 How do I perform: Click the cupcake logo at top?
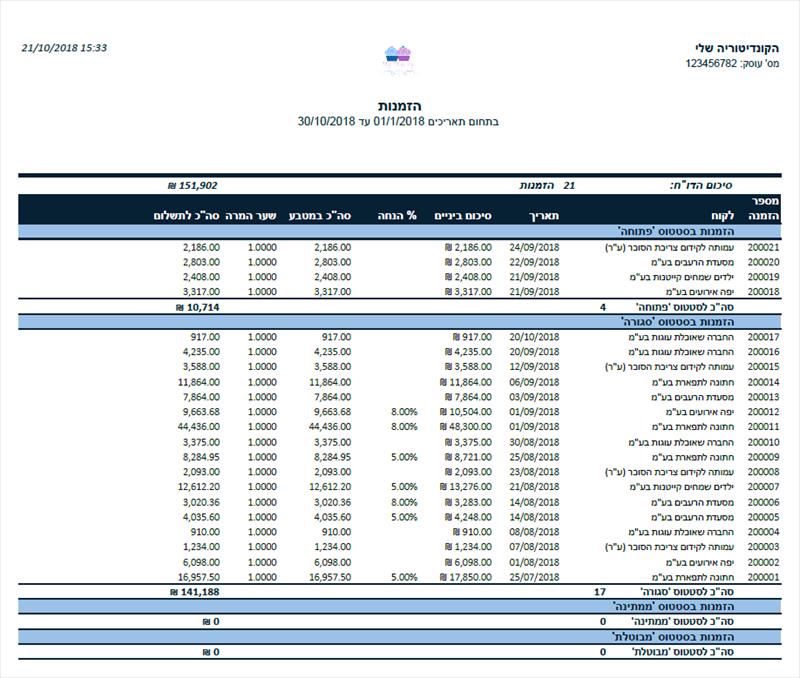point(398,60)
